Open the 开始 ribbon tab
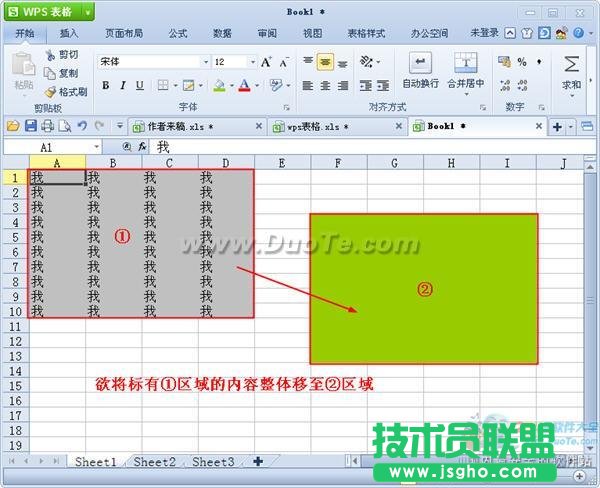Viewport: 600px width, 488px height. [25, 33]
